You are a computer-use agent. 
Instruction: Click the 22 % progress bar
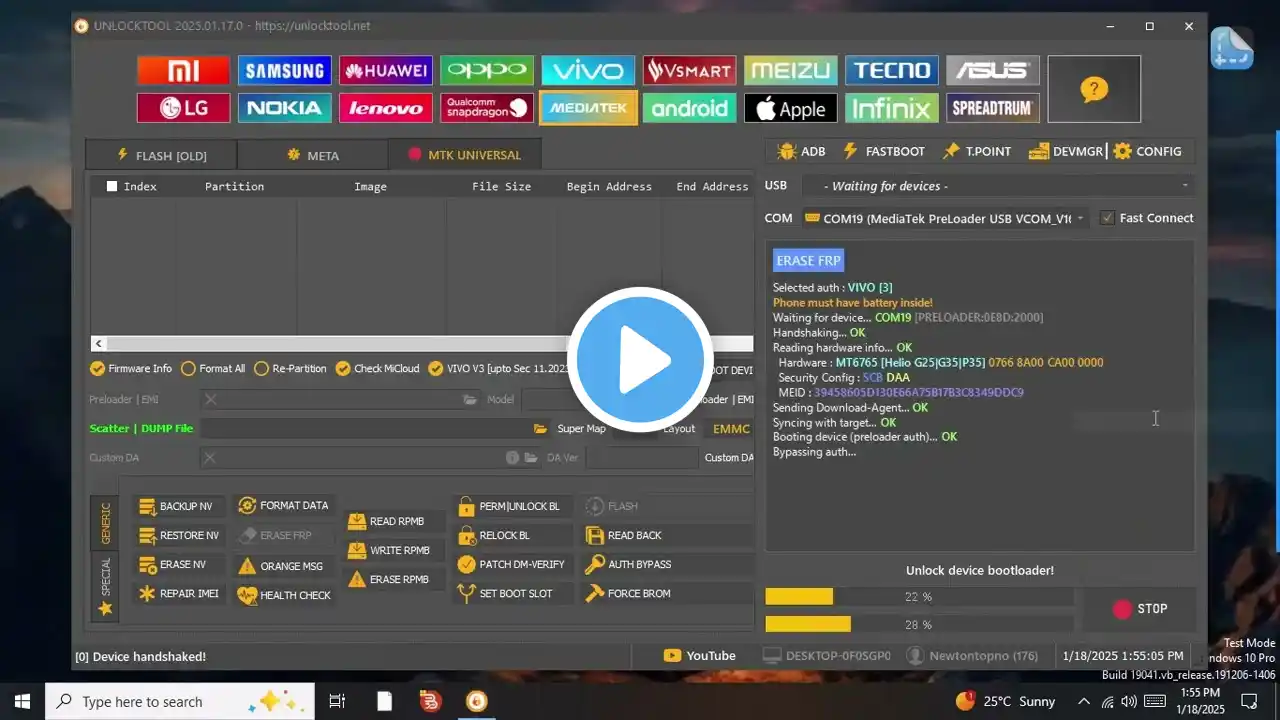click(919, 597)
